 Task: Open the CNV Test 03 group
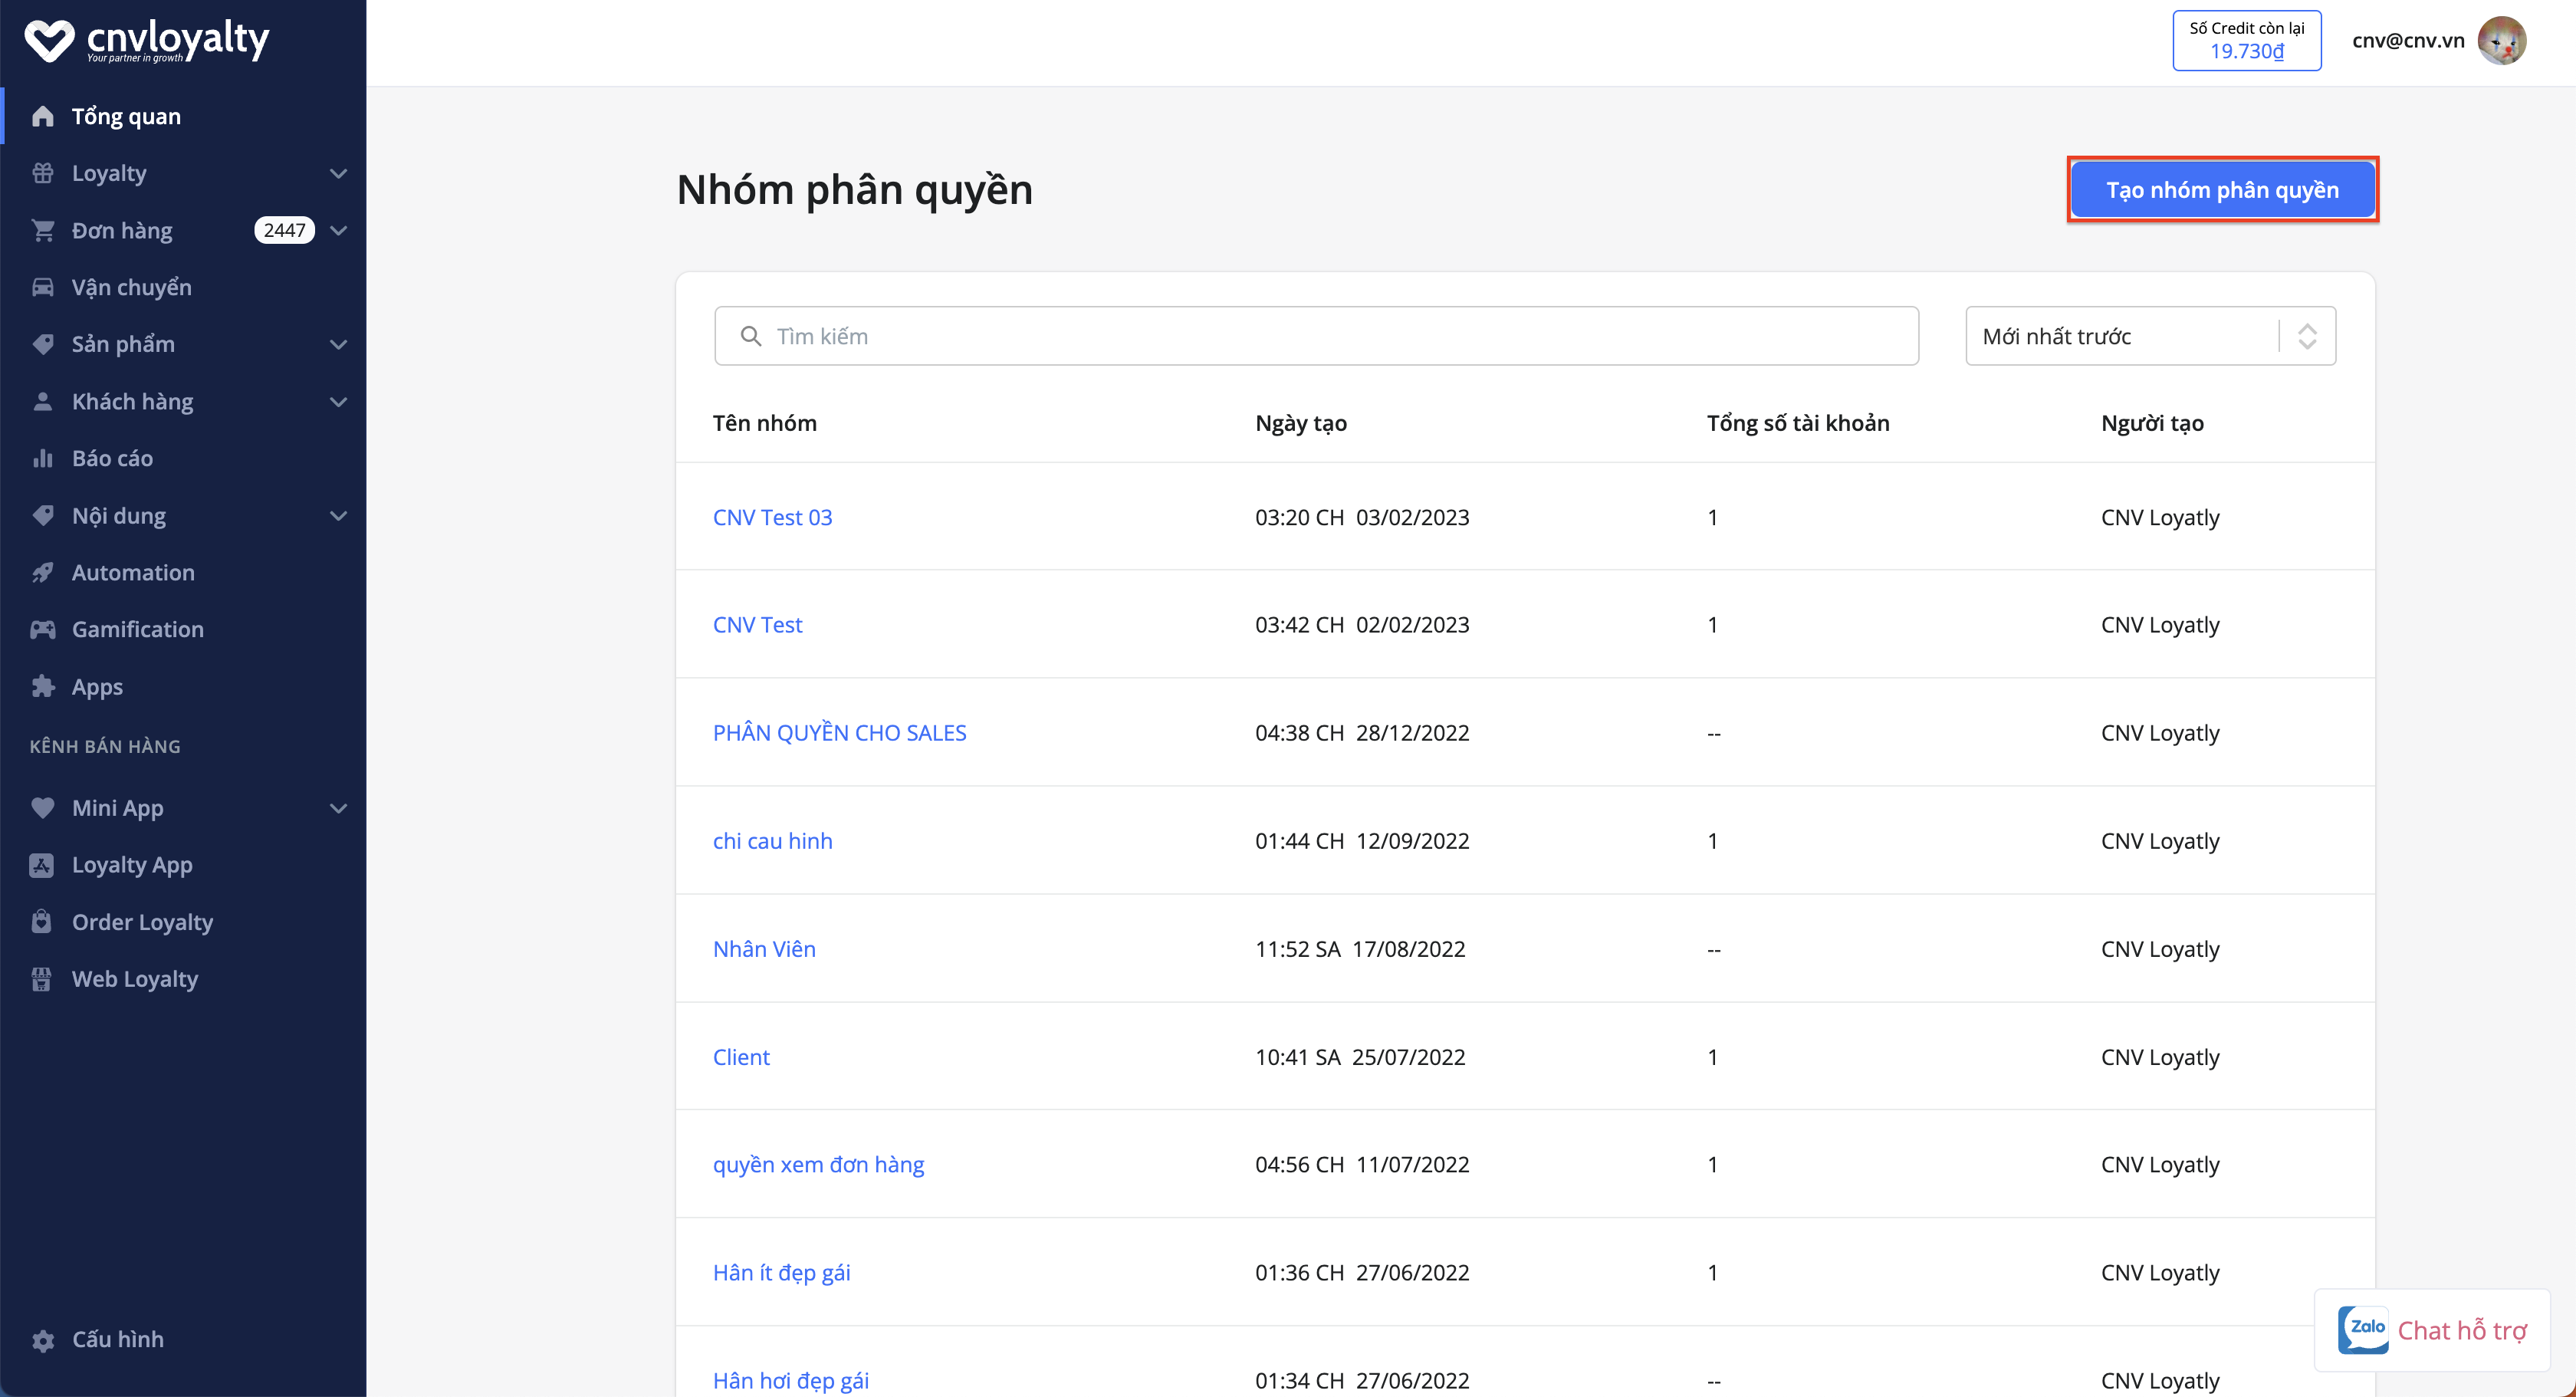tap(772, 517)
